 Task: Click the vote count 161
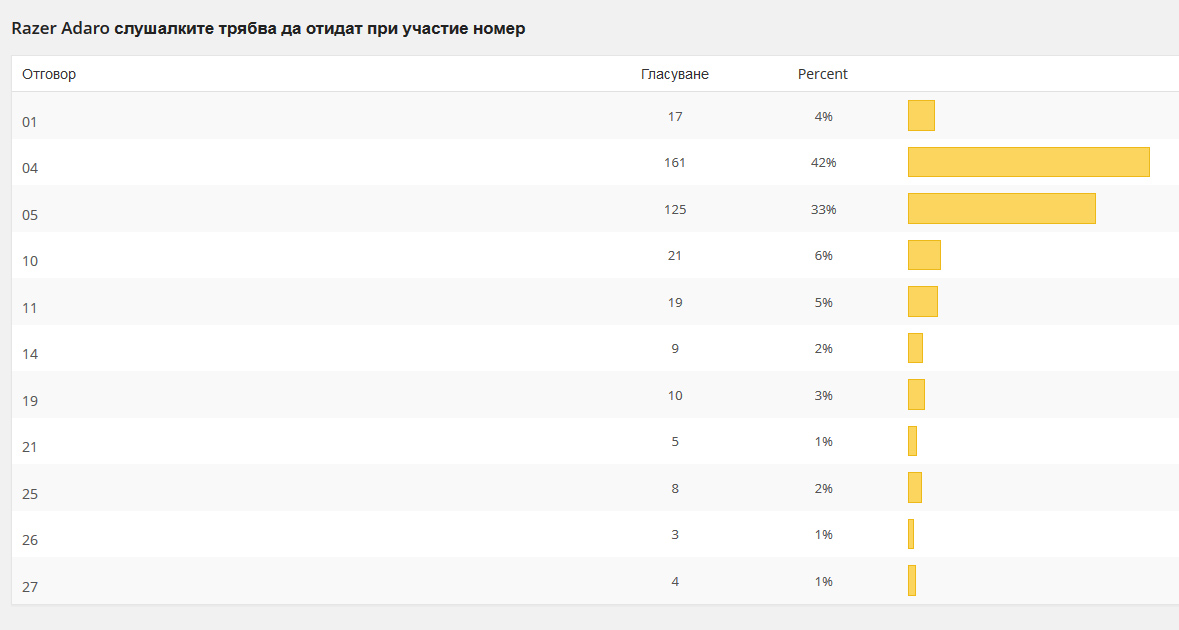point(675,162)
